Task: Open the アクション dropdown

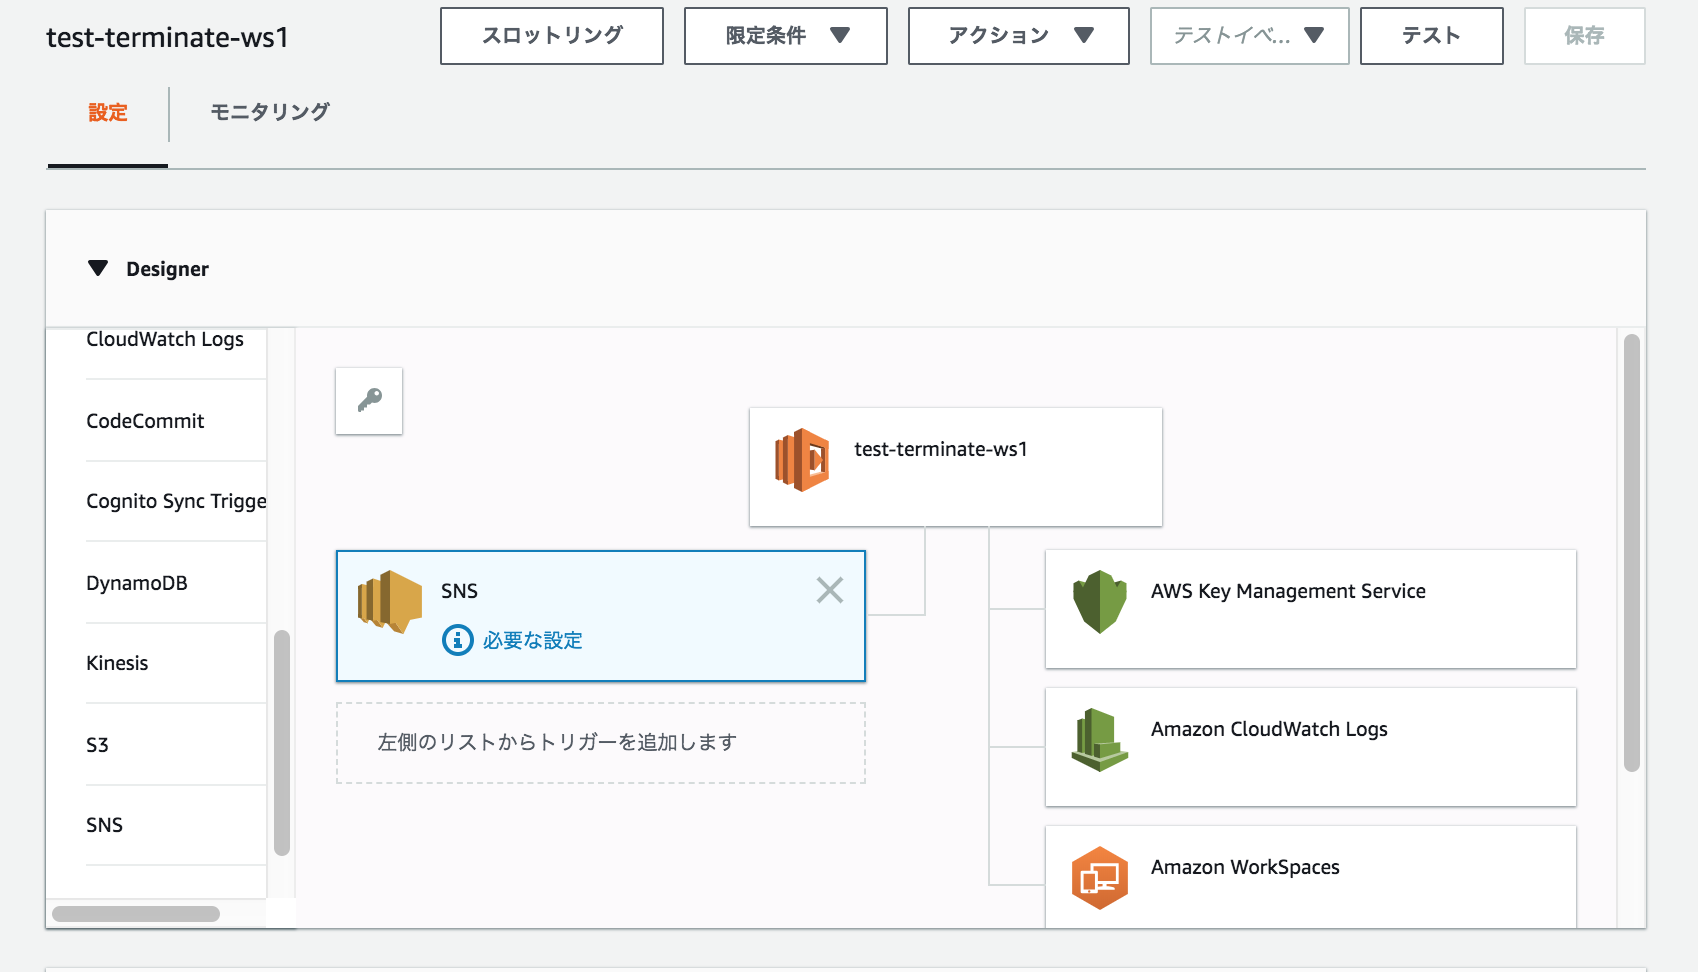Action: (1019, 36)
